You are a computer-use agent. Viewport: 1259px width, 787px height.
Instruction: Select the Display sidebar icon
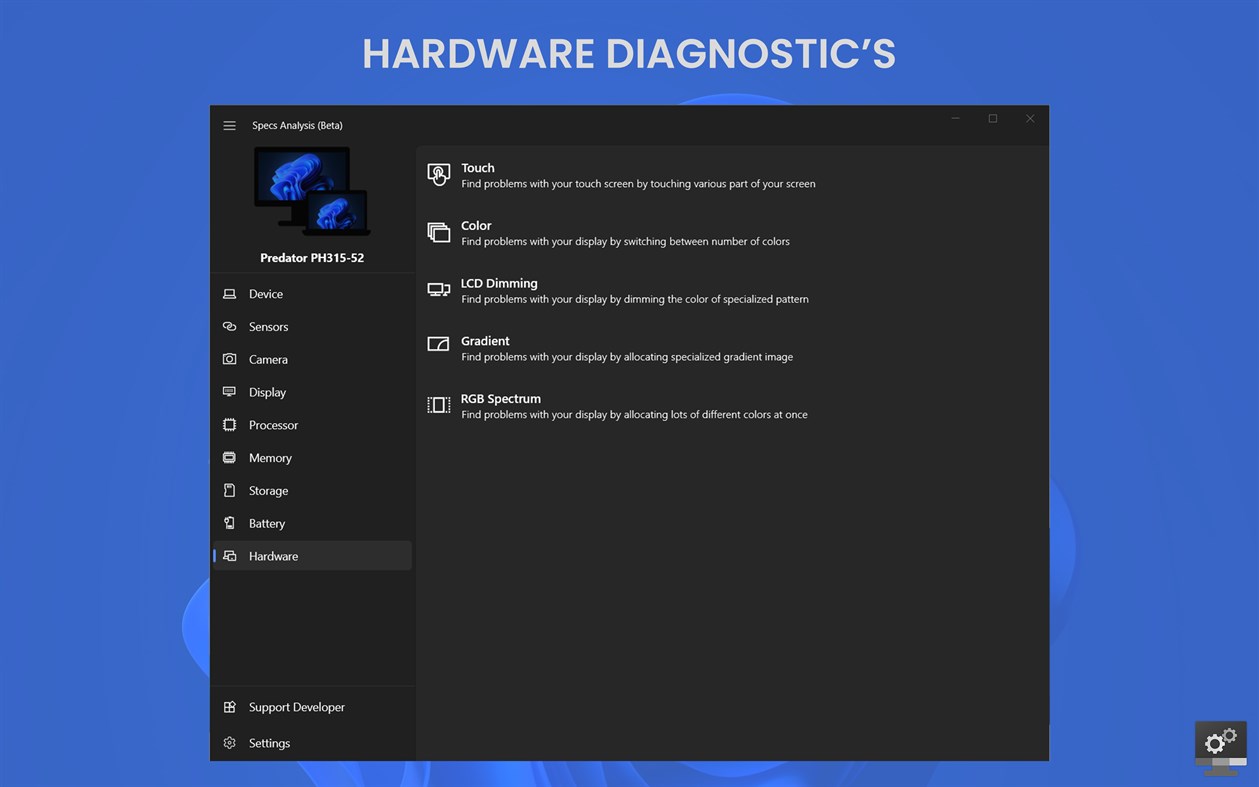click(x=230, y=391)
